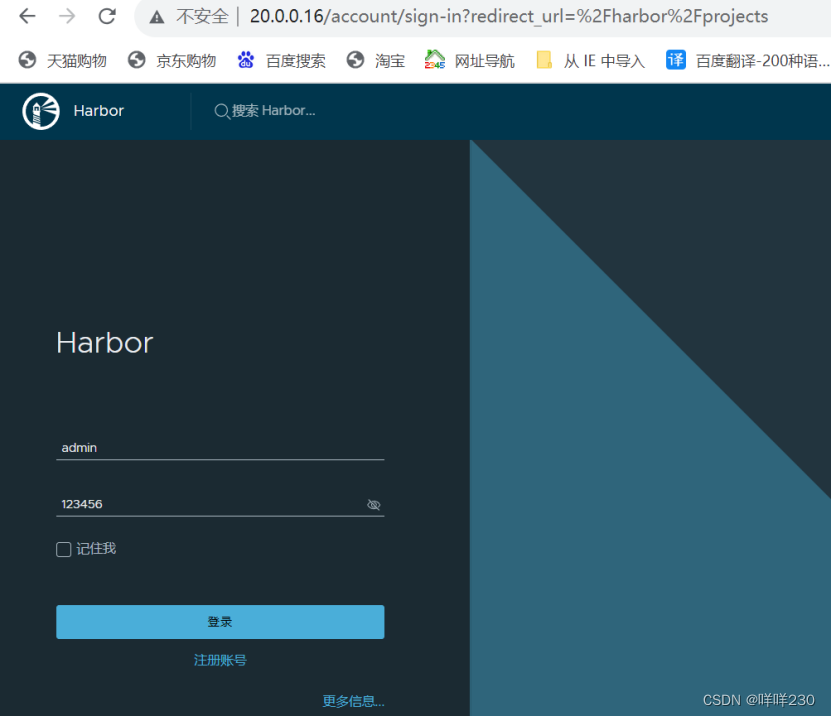Viewport: 831px width, 717px height.
Task: Click the address bar URL
Action: tap(509, 16)
